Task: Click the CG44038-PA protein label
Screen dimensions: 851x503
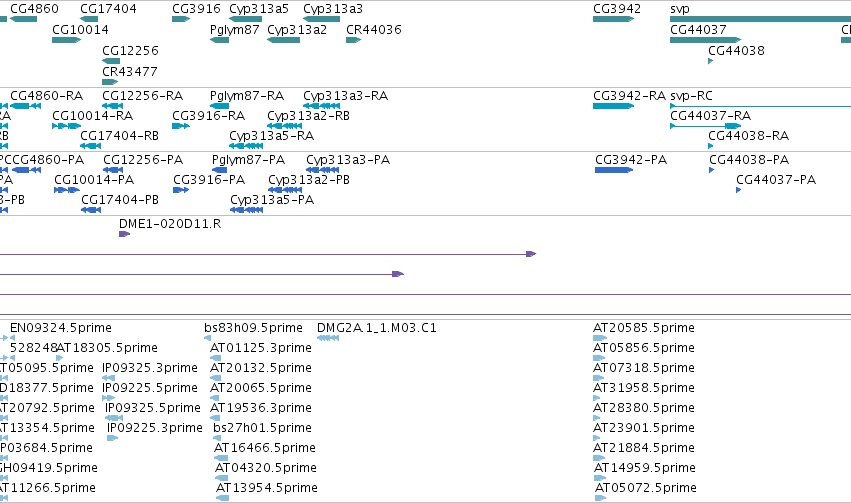Action: coord(749,160)
